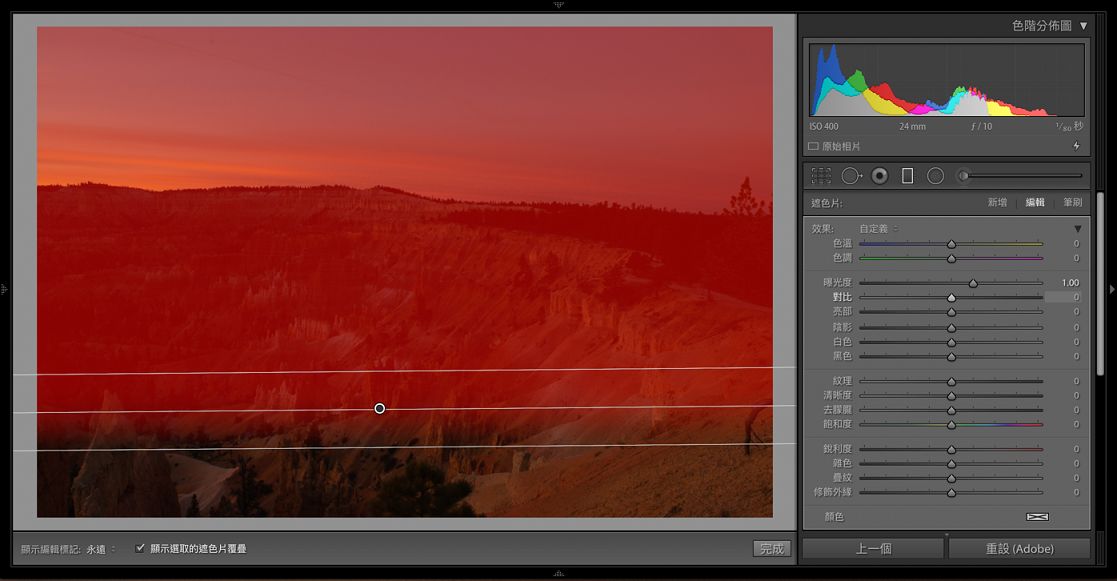Switch mask mode to 筆刷
The width and height of the screenshot is (1117, 581).
1073,203
